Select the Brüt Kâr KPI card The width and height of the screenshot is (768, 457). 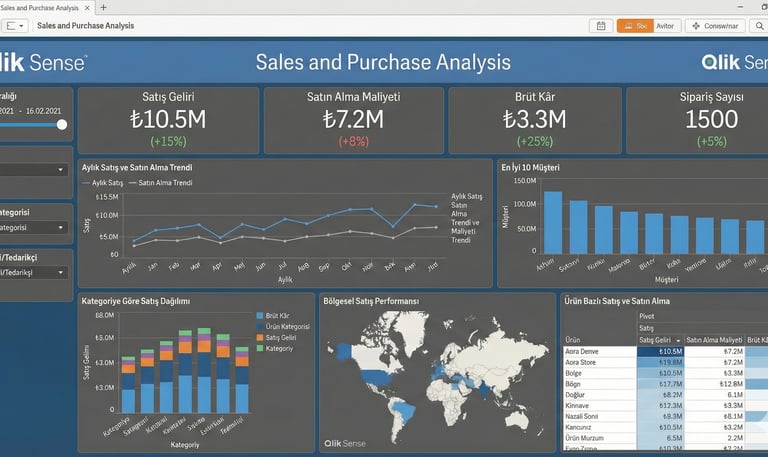tap(535, 120)
